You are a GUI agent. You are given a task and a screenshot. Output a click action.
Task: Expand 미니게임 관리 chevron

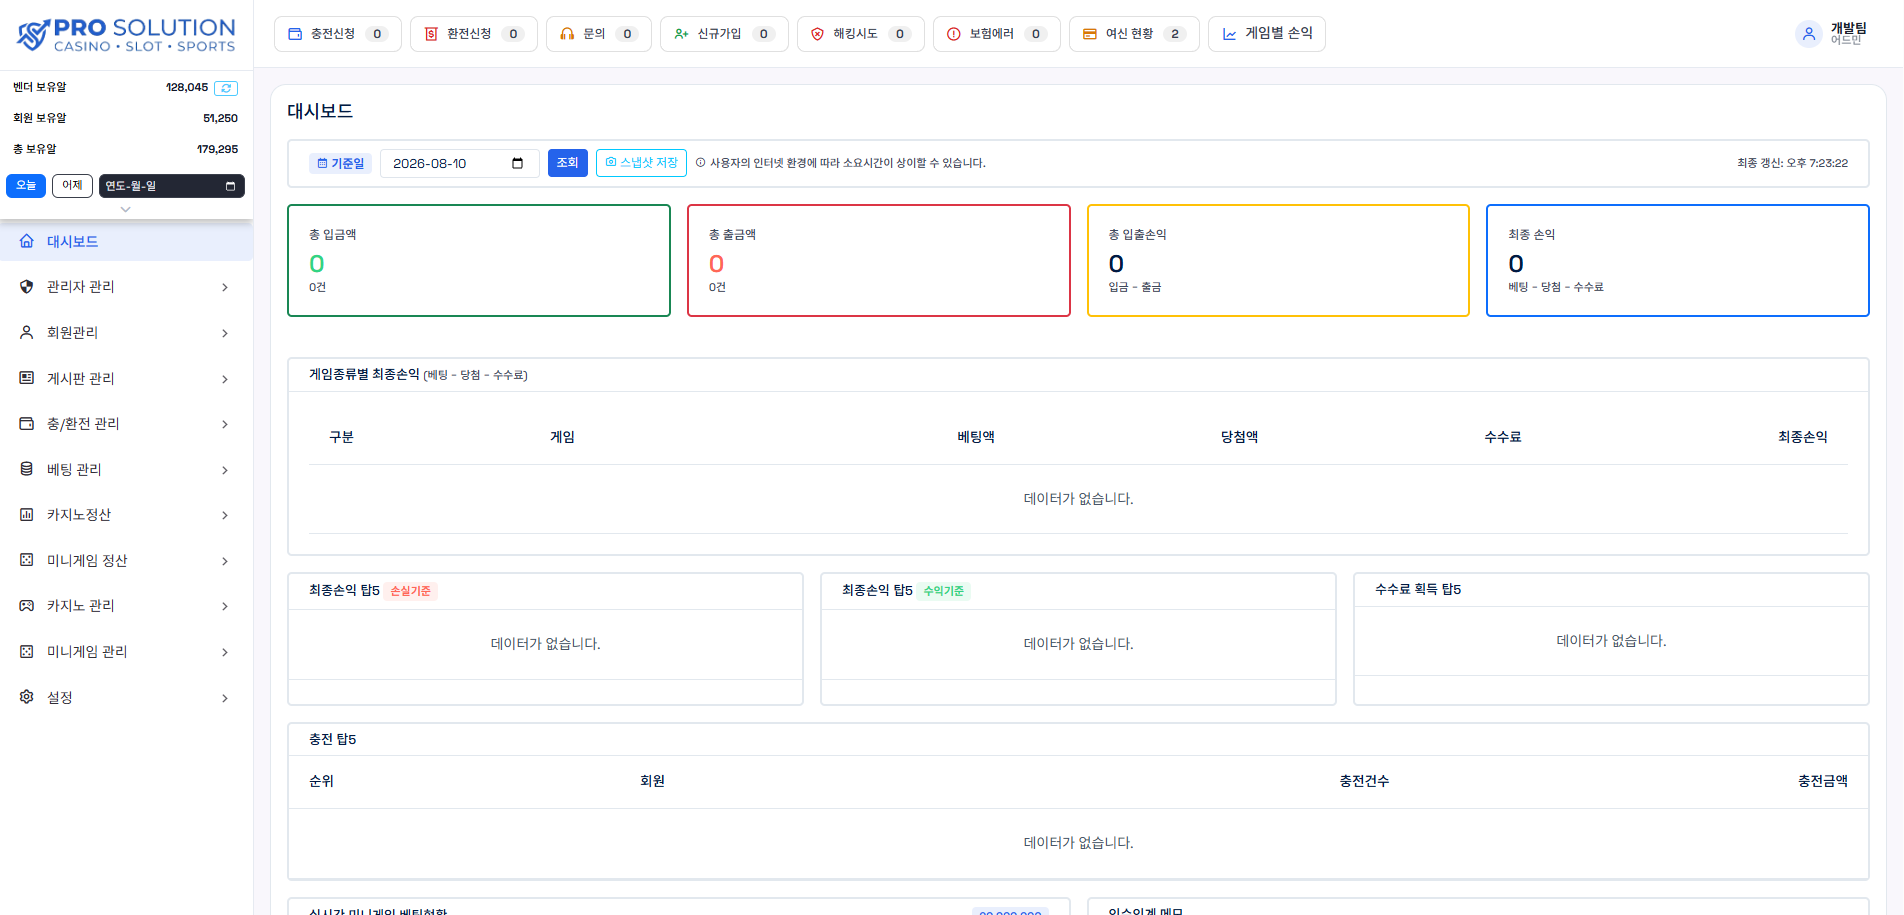(x=225, y=652)
